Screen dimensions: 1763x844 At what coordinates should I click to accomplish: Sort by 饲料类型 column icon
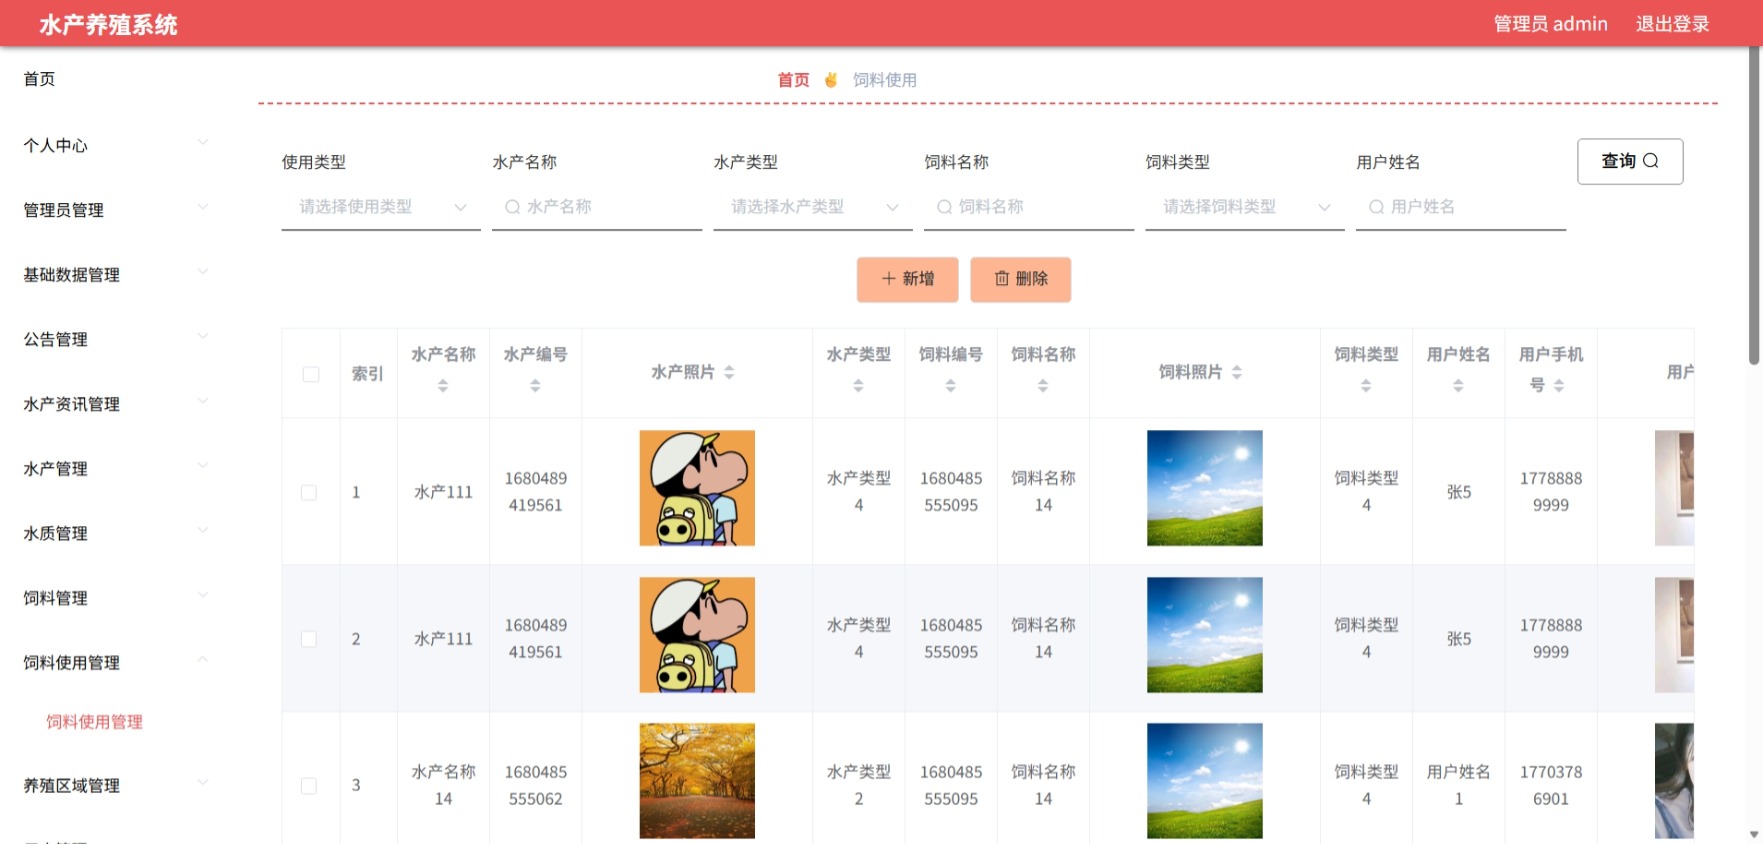pos(1366,386)
